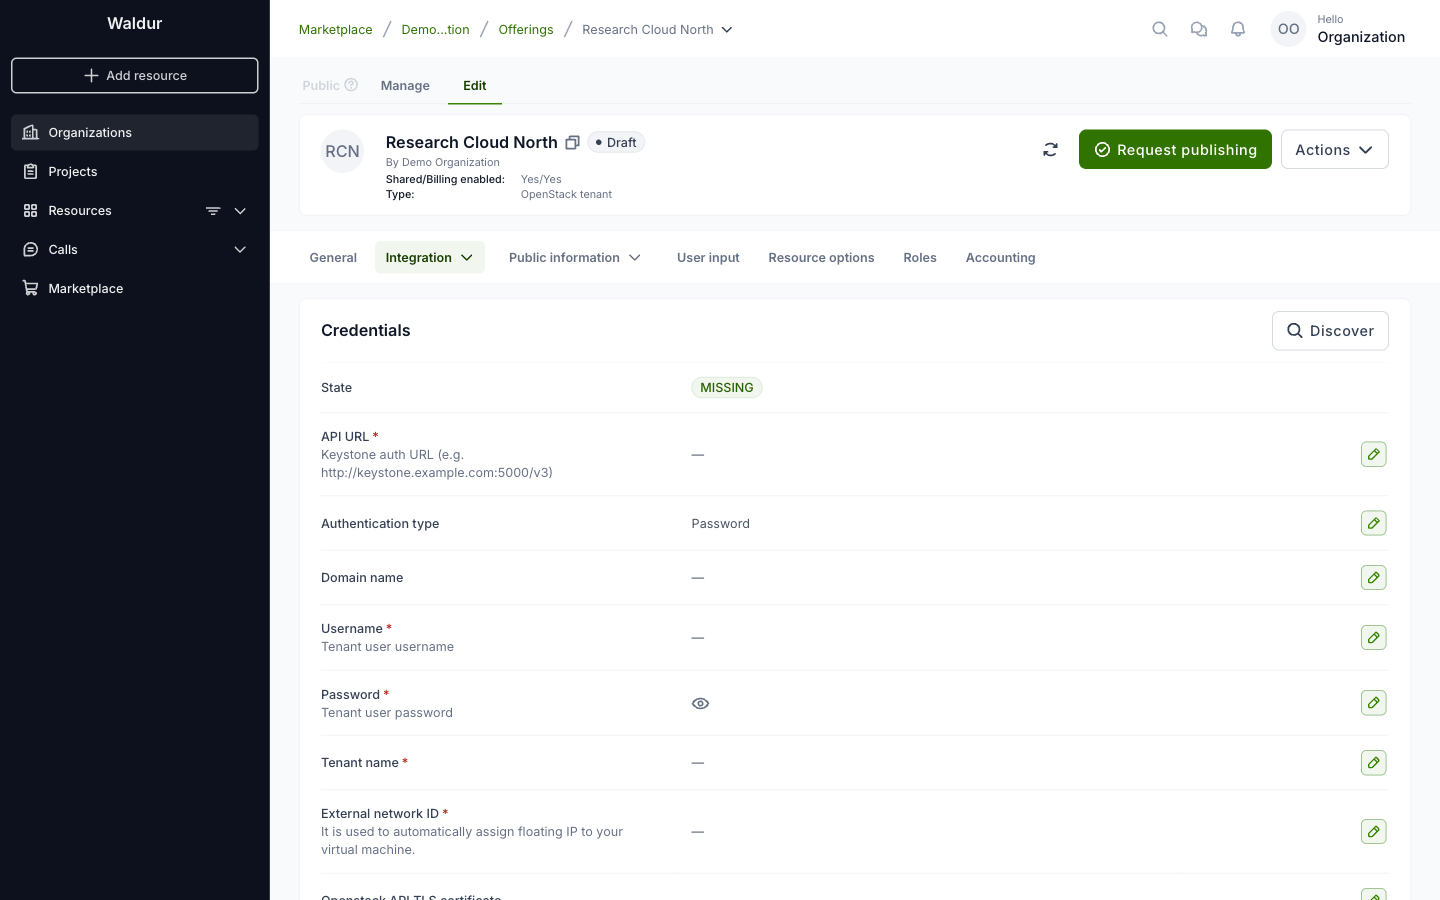Go to the General section tab
This screenshot has height=900, width=1440.
click(333, 257)
